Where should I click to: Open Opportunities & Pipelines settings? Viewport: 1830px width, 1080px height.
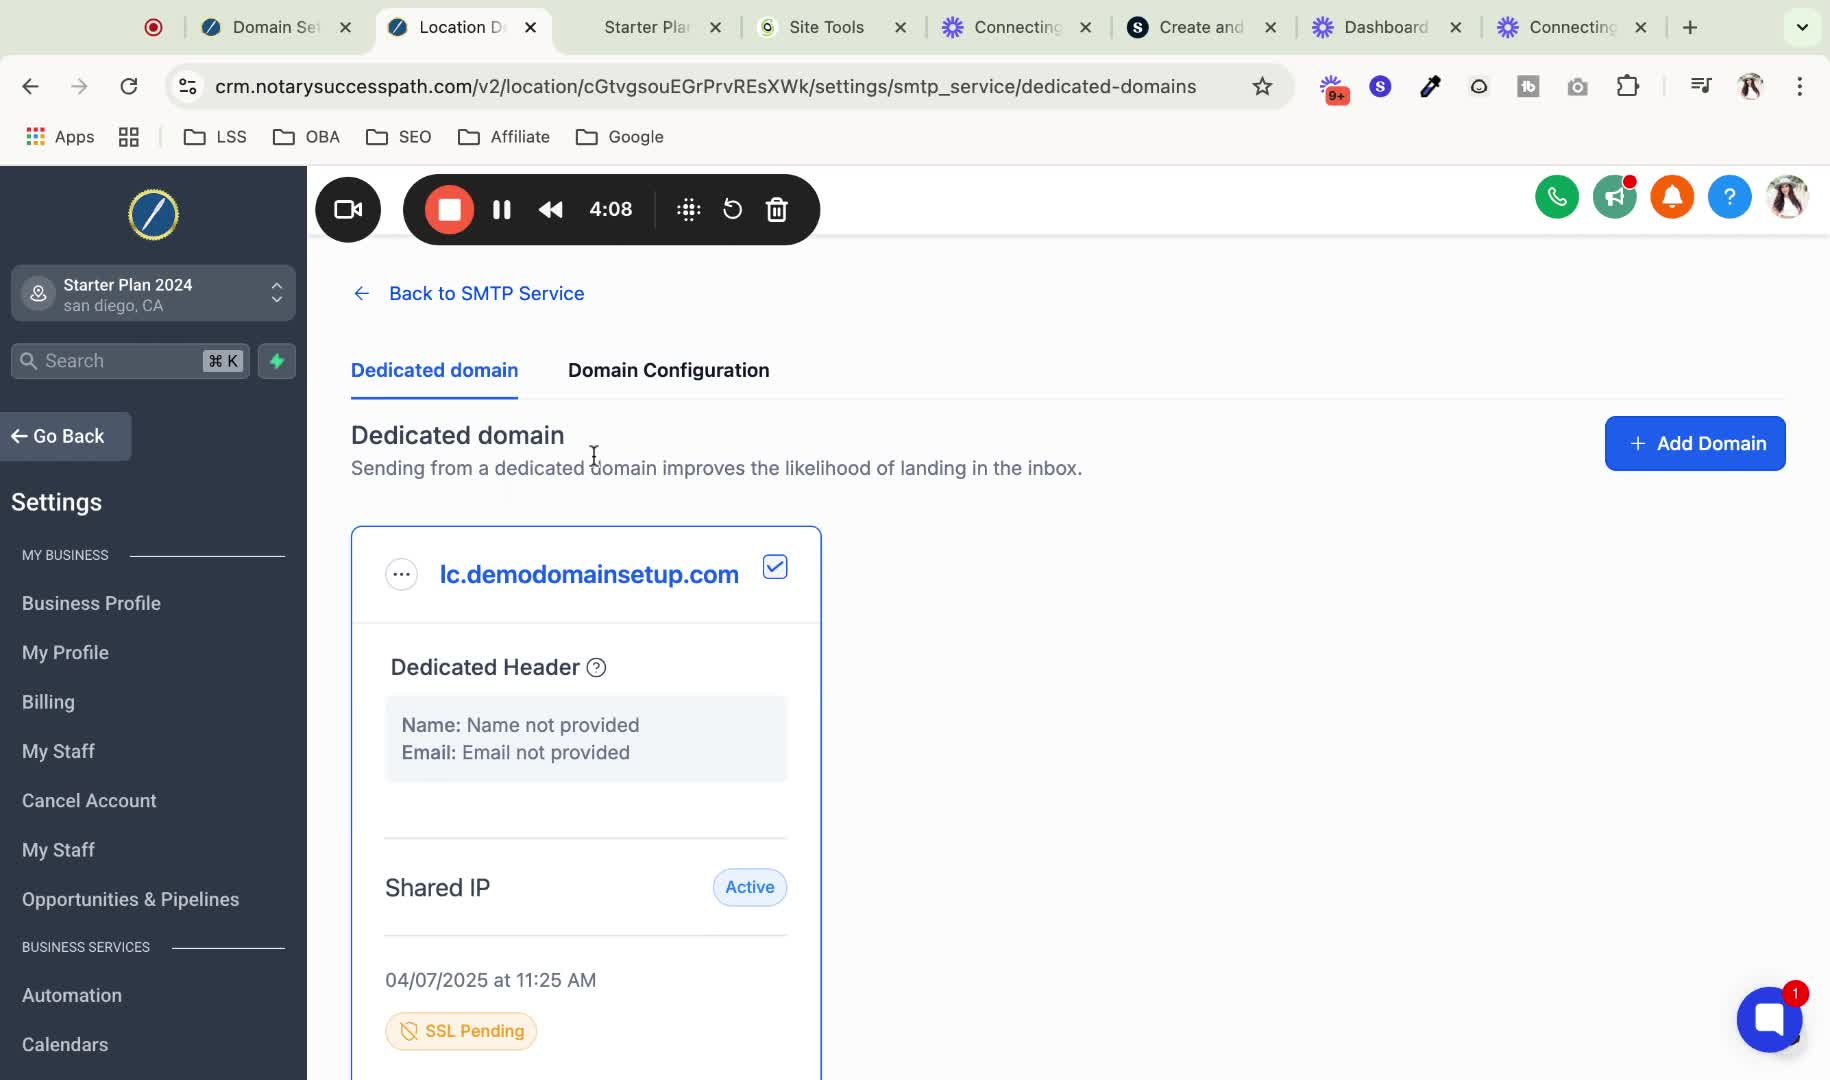(x=130, y=899)
